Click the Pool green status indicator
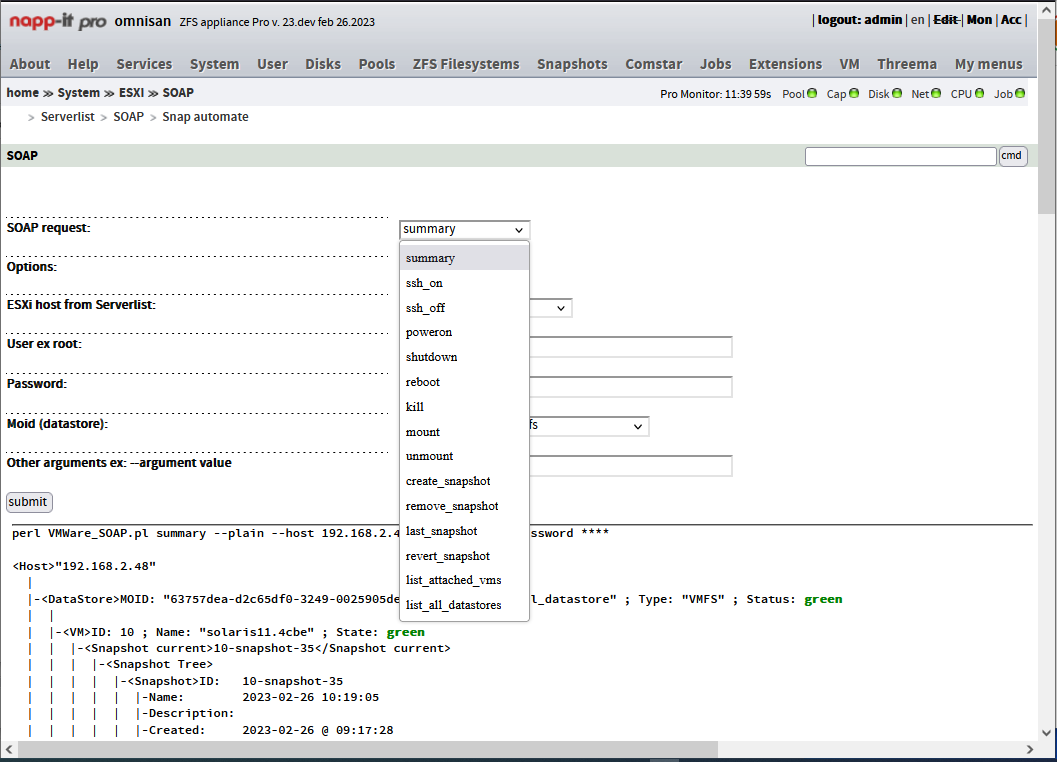 pos(812,94)
